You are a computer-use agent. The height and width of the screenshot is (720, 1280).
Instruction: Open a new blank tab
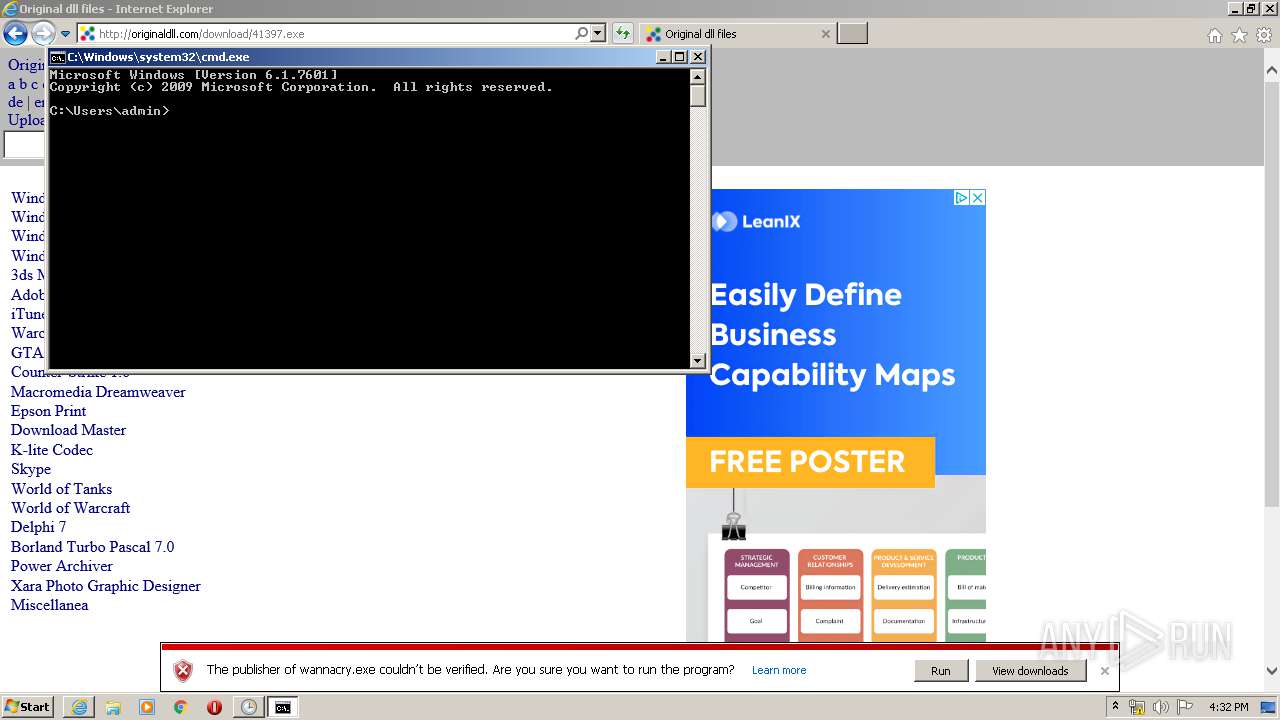click(x=852, y=34)
